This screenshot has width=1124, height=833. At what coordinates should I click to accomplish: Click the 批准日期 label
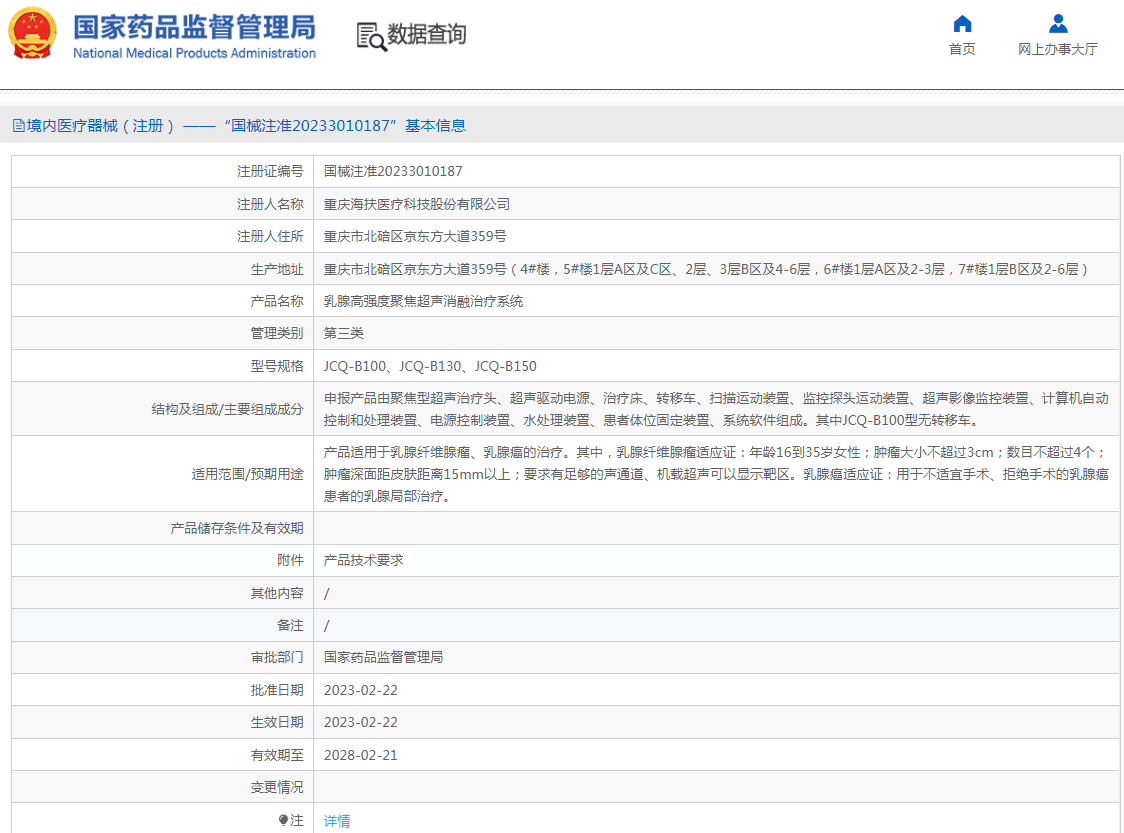[x=277, y=690]
